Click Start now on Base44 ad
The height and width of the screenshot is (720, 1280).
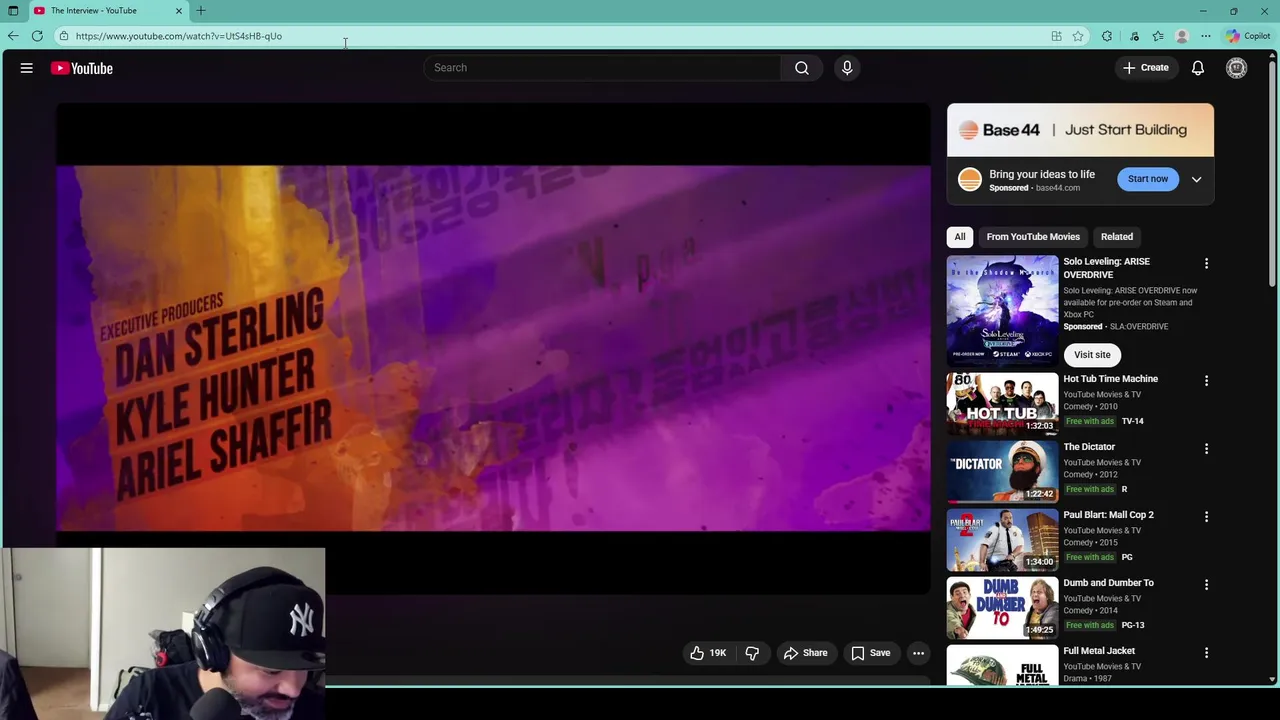pos(1148,179)
